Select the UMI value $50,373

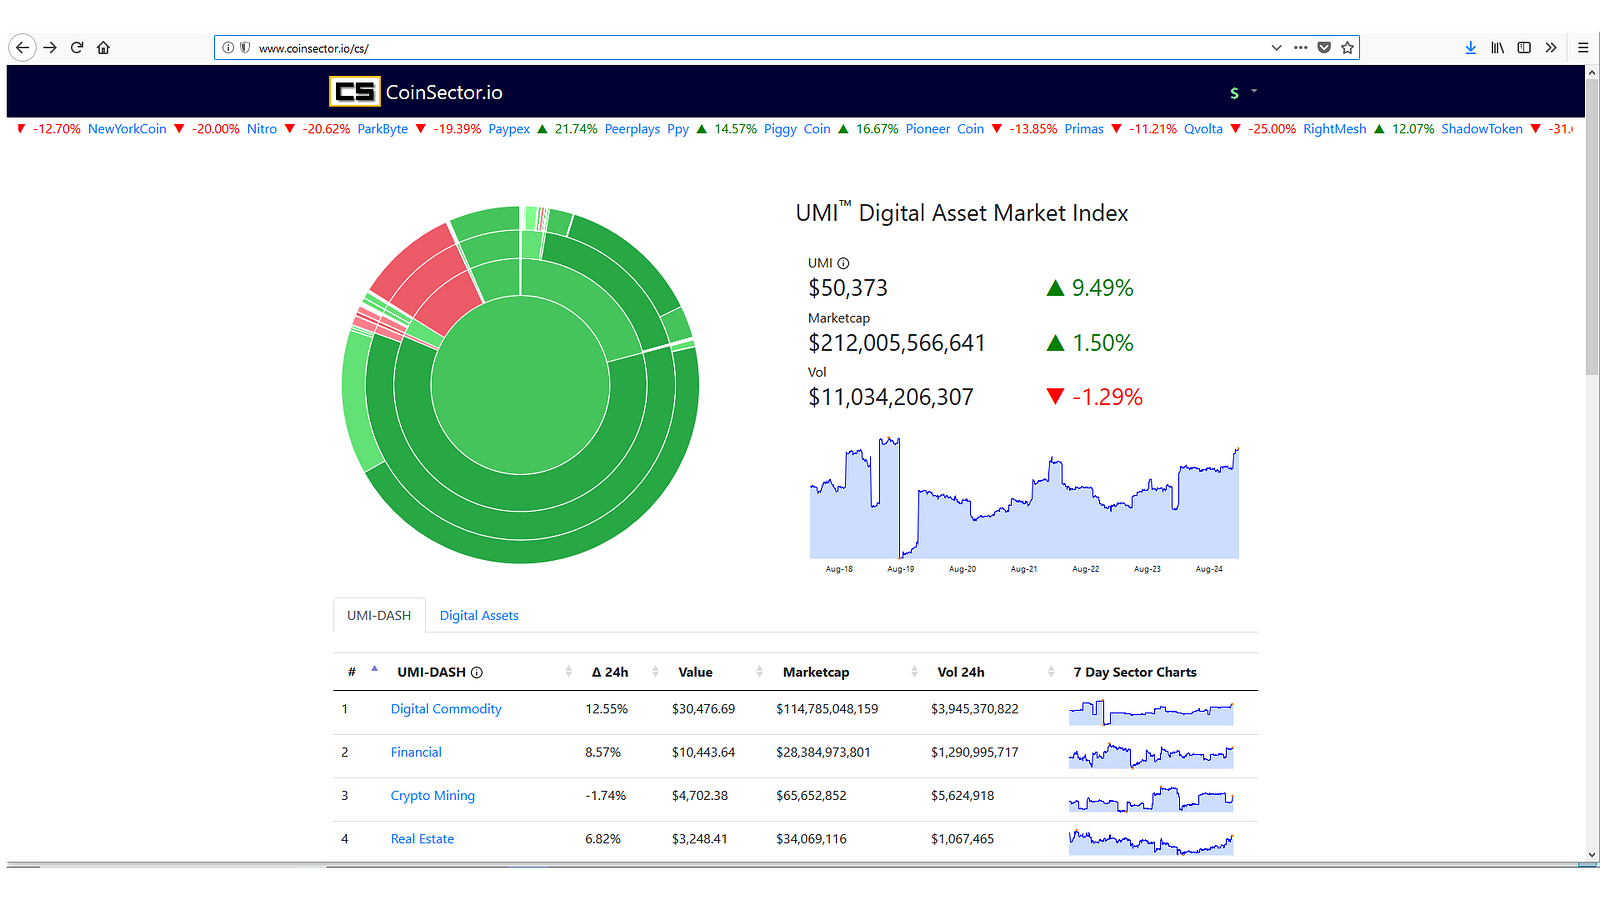848,288
